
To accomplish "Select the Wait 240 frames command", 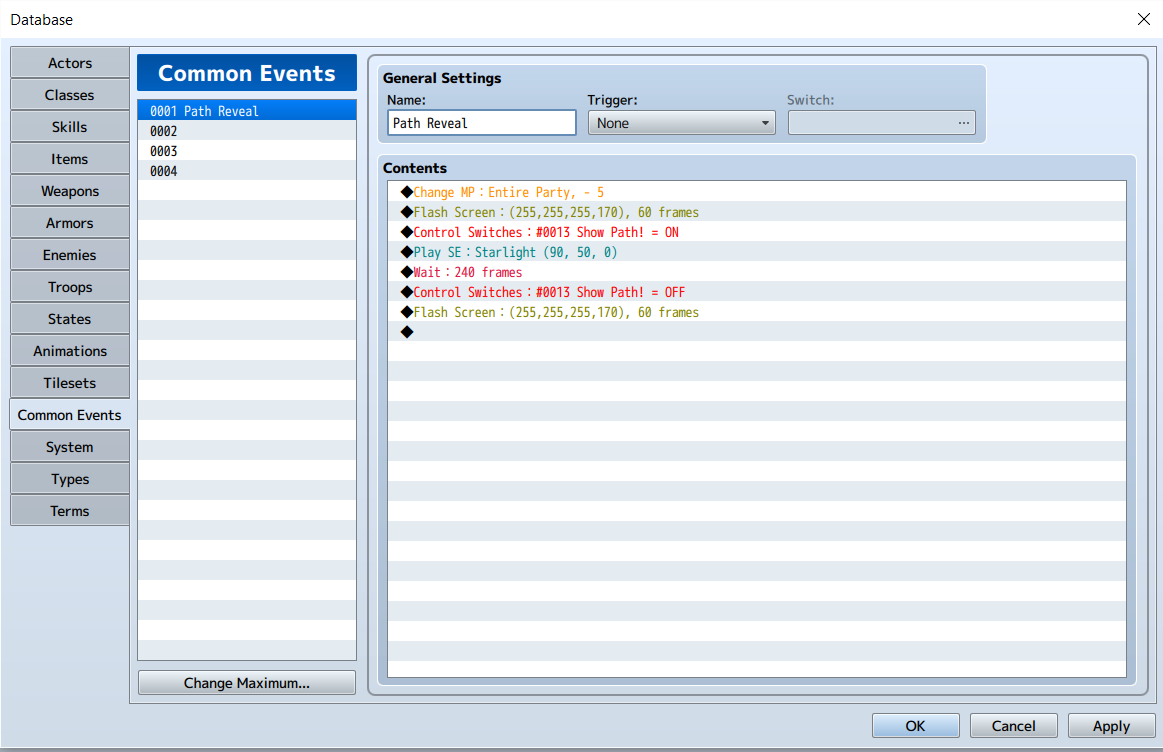I will click(757, 272).
